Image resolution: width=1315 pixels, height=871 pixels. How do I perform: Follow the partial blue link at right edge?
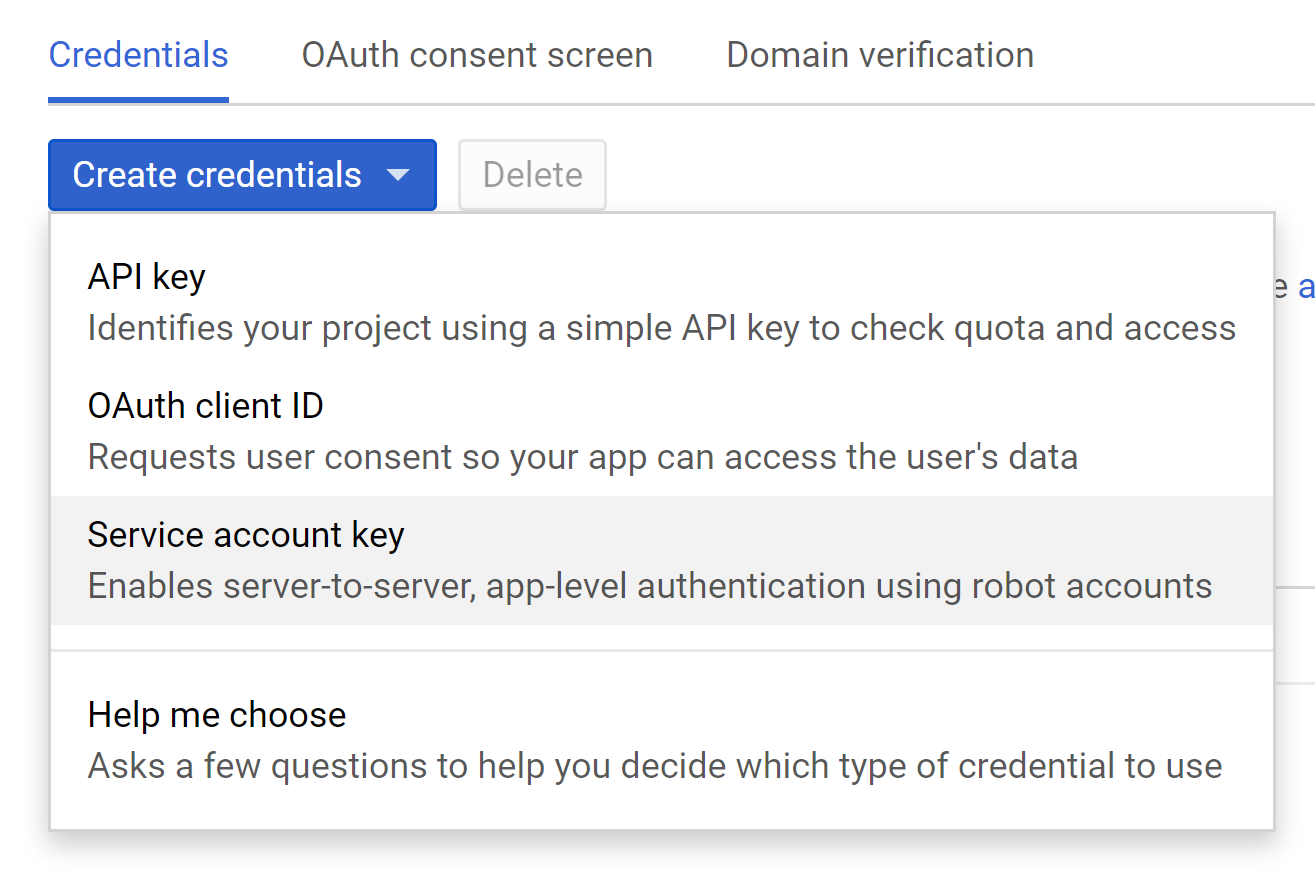click(1306, 287)
